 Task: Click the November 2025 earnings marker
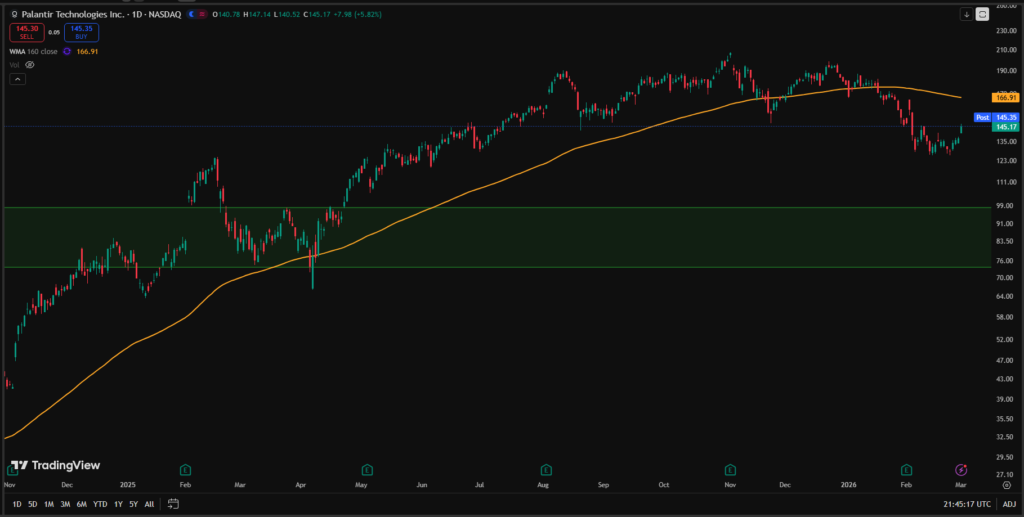tap(730, 469)
